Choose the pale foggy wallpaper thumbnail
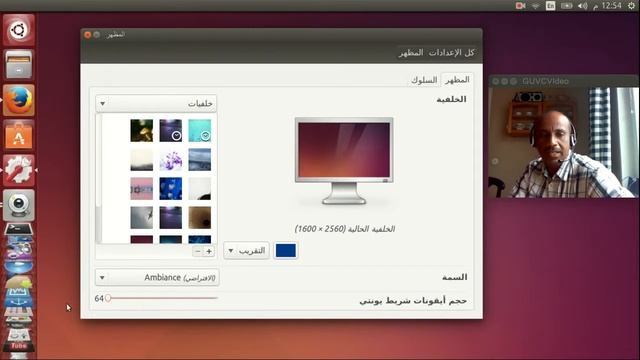Image resolution: width=640 pixels, height=360 pixels. pyautogui.click(x=142, y=160)
